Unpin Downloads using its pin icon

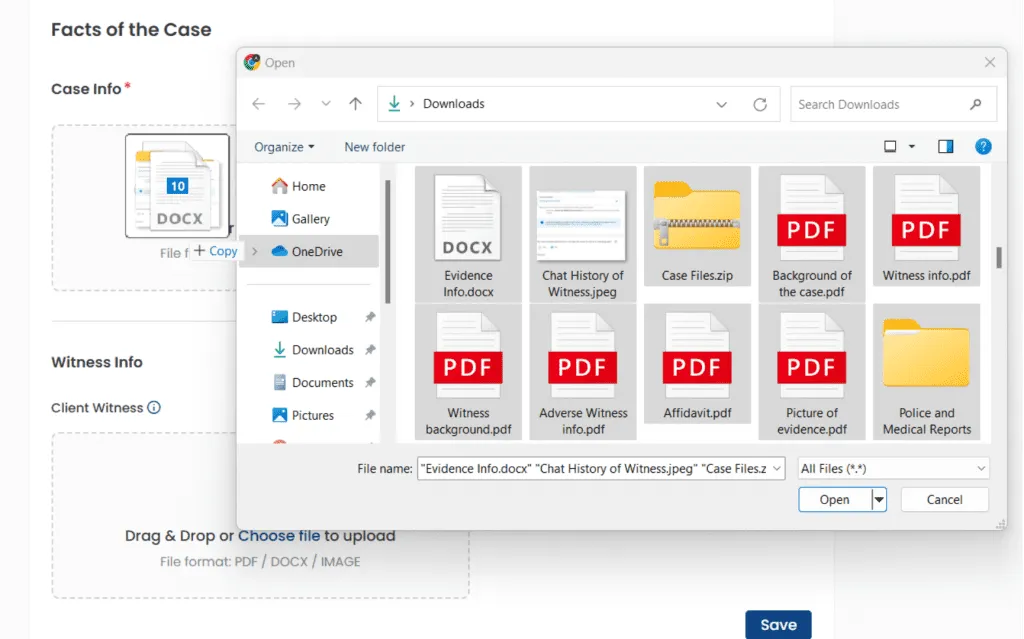pos(370,350)
